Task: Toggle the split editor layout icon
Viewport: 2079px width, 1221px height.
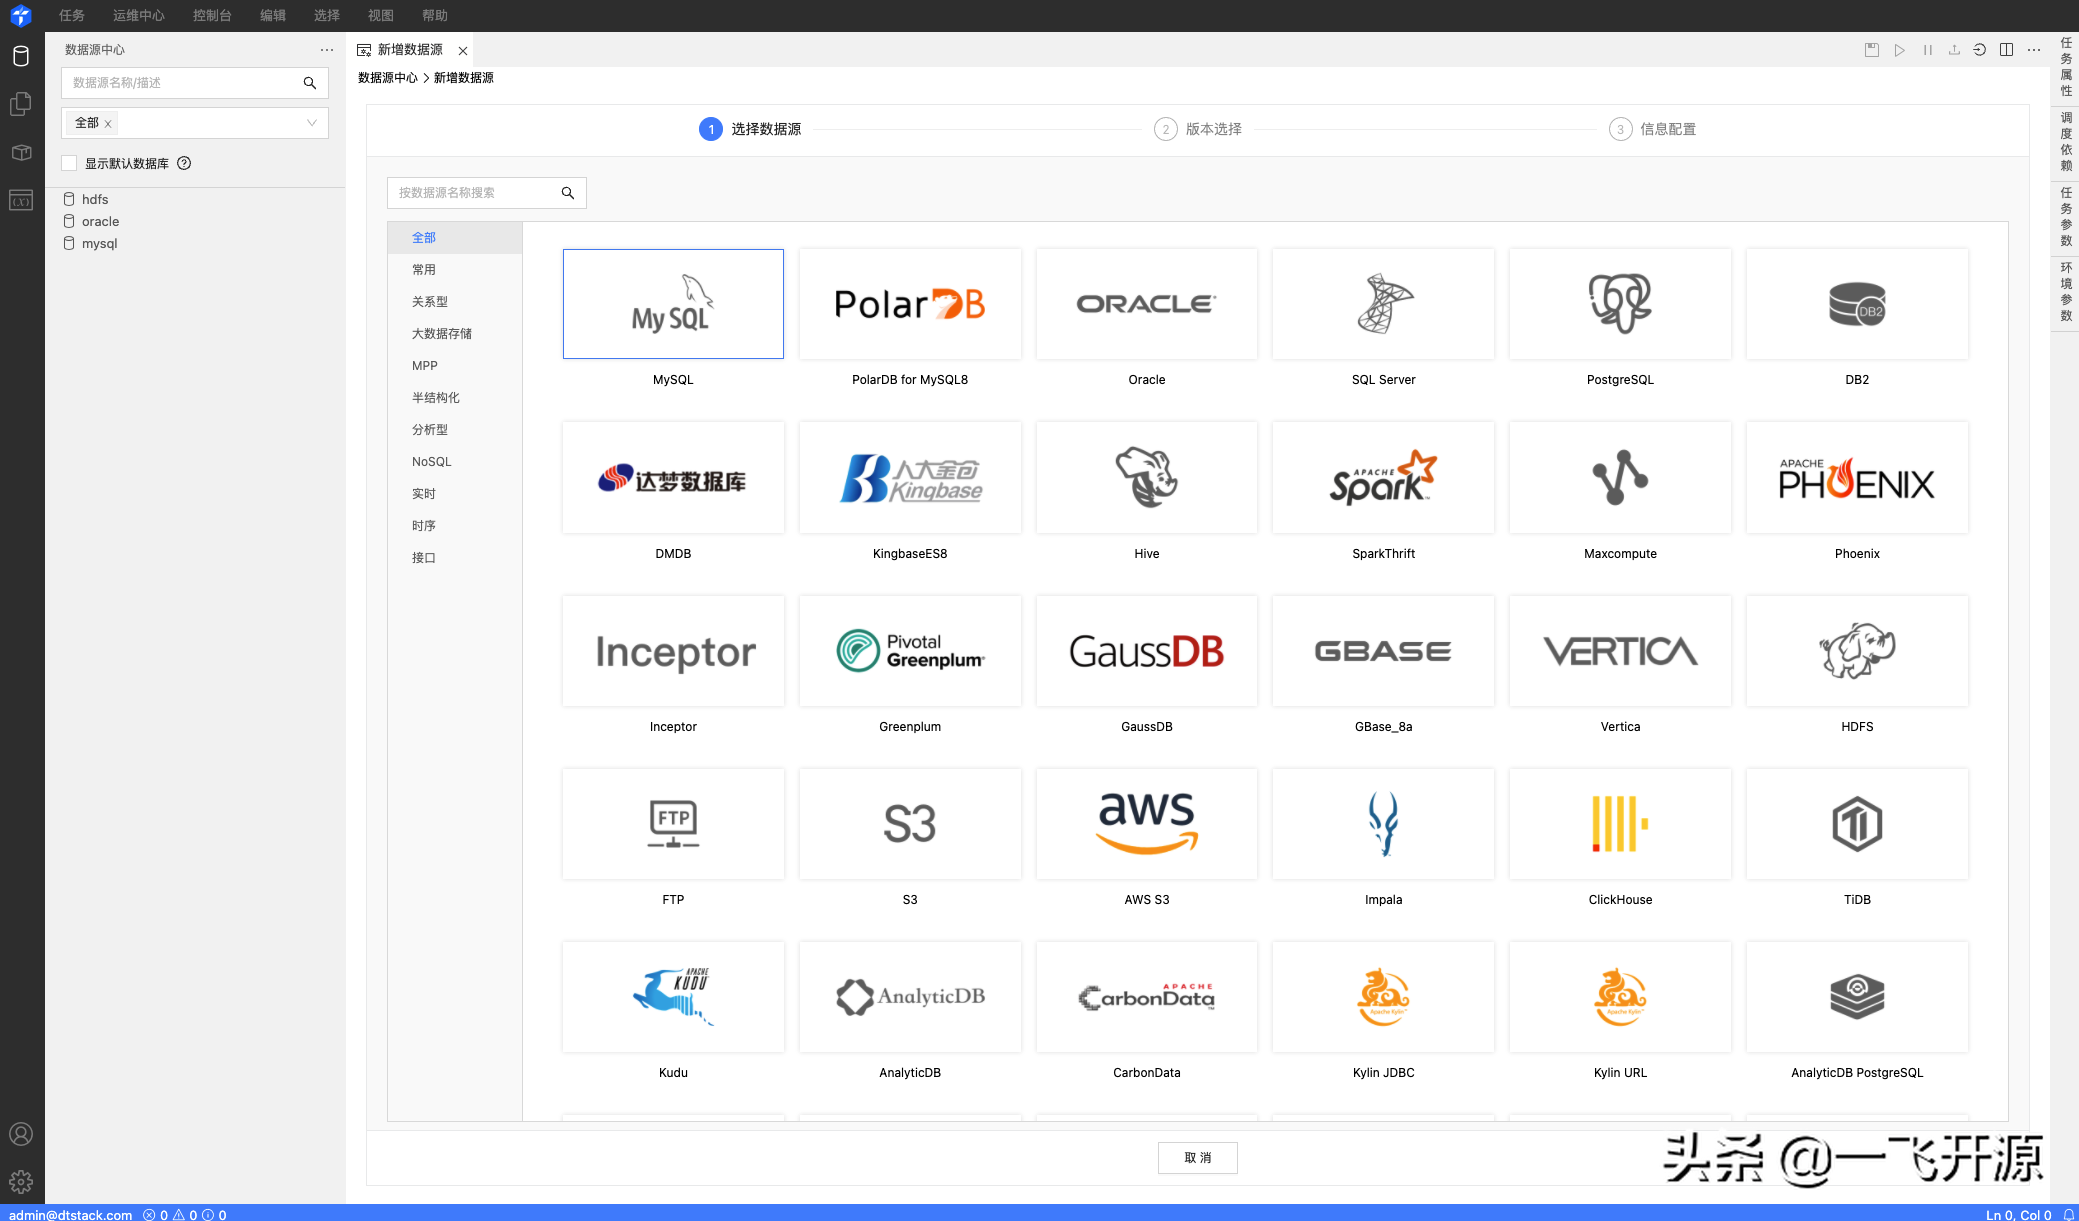Action: [x=2007, y=50]
